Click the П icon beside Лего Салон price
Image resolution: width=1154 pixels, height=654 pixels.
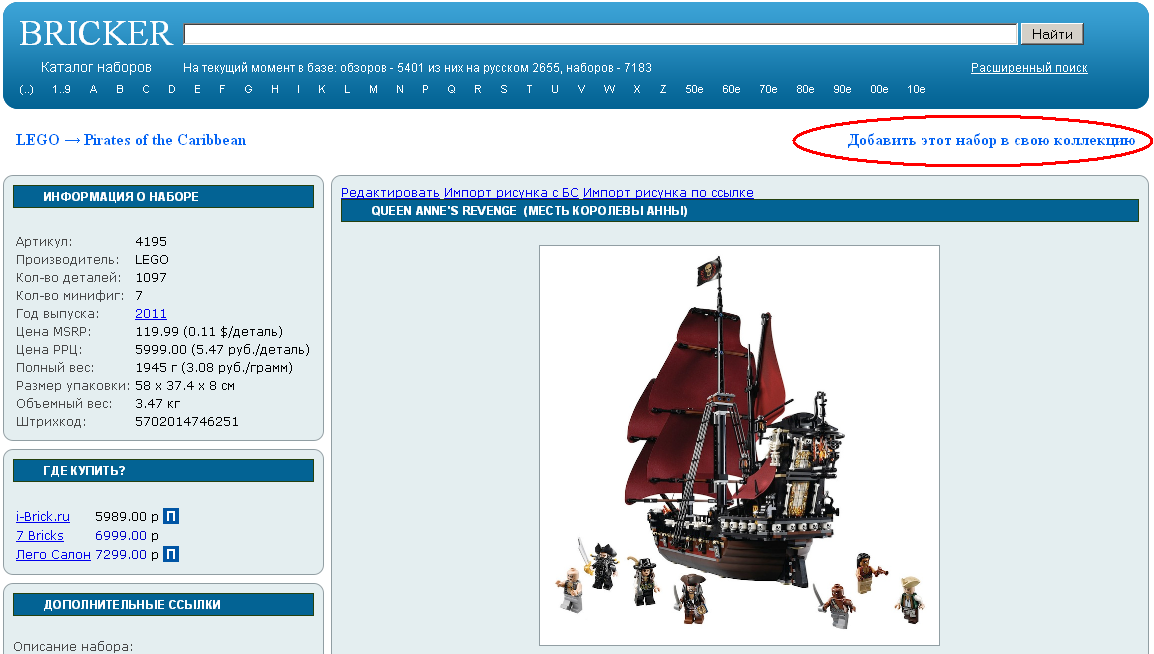171,554
